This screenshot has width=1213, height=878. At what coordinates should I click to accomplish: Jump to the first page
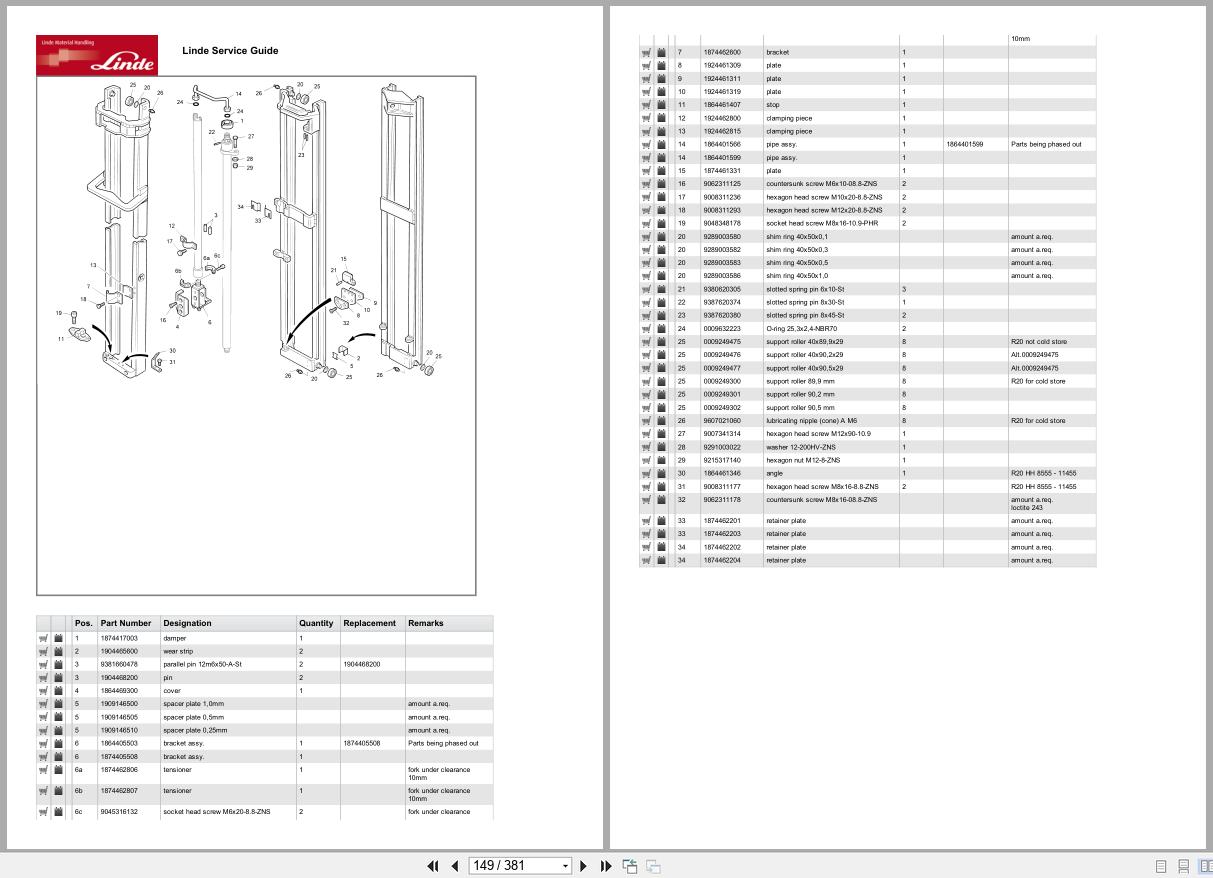pos(433,866)
